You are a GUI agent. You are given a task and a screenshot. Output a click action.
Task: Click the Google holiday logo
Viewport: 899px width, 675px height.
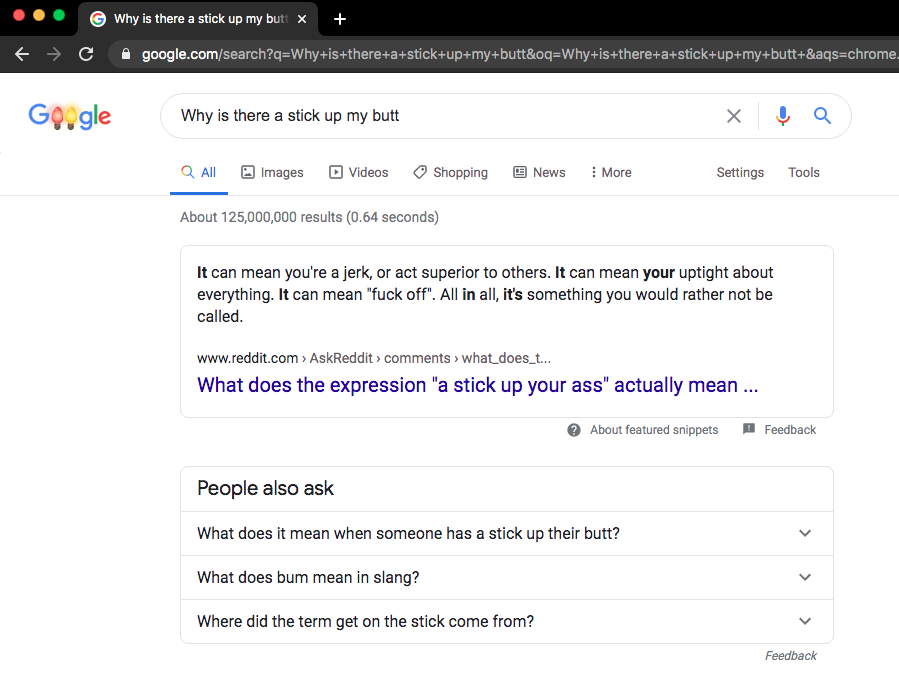(x=69, y=116)
